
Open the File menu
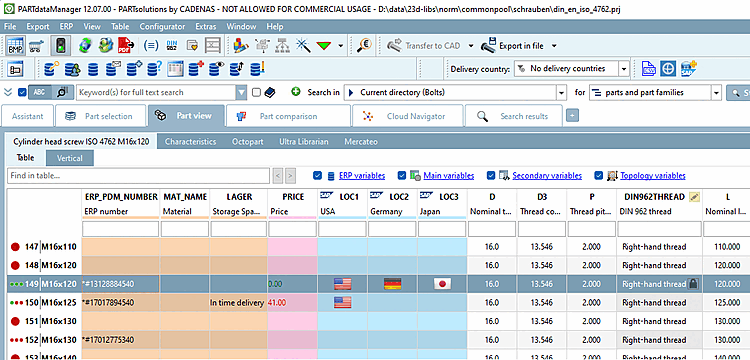pyautogui.click(x=10, y=27)
